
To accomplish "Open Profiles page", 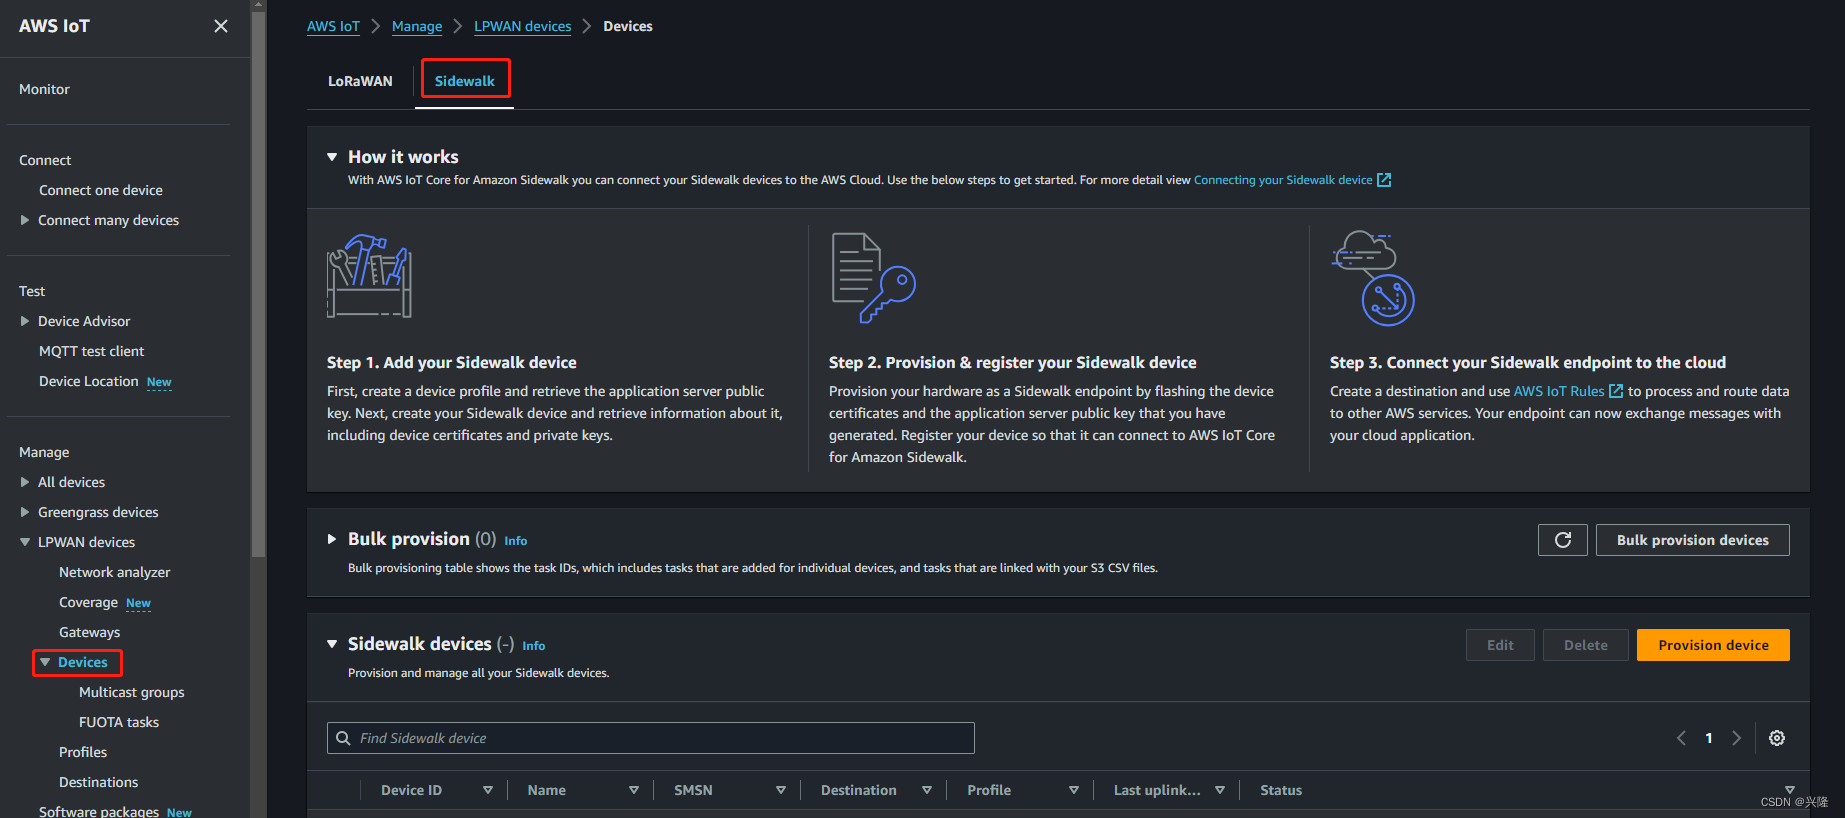I will (83, 752).
